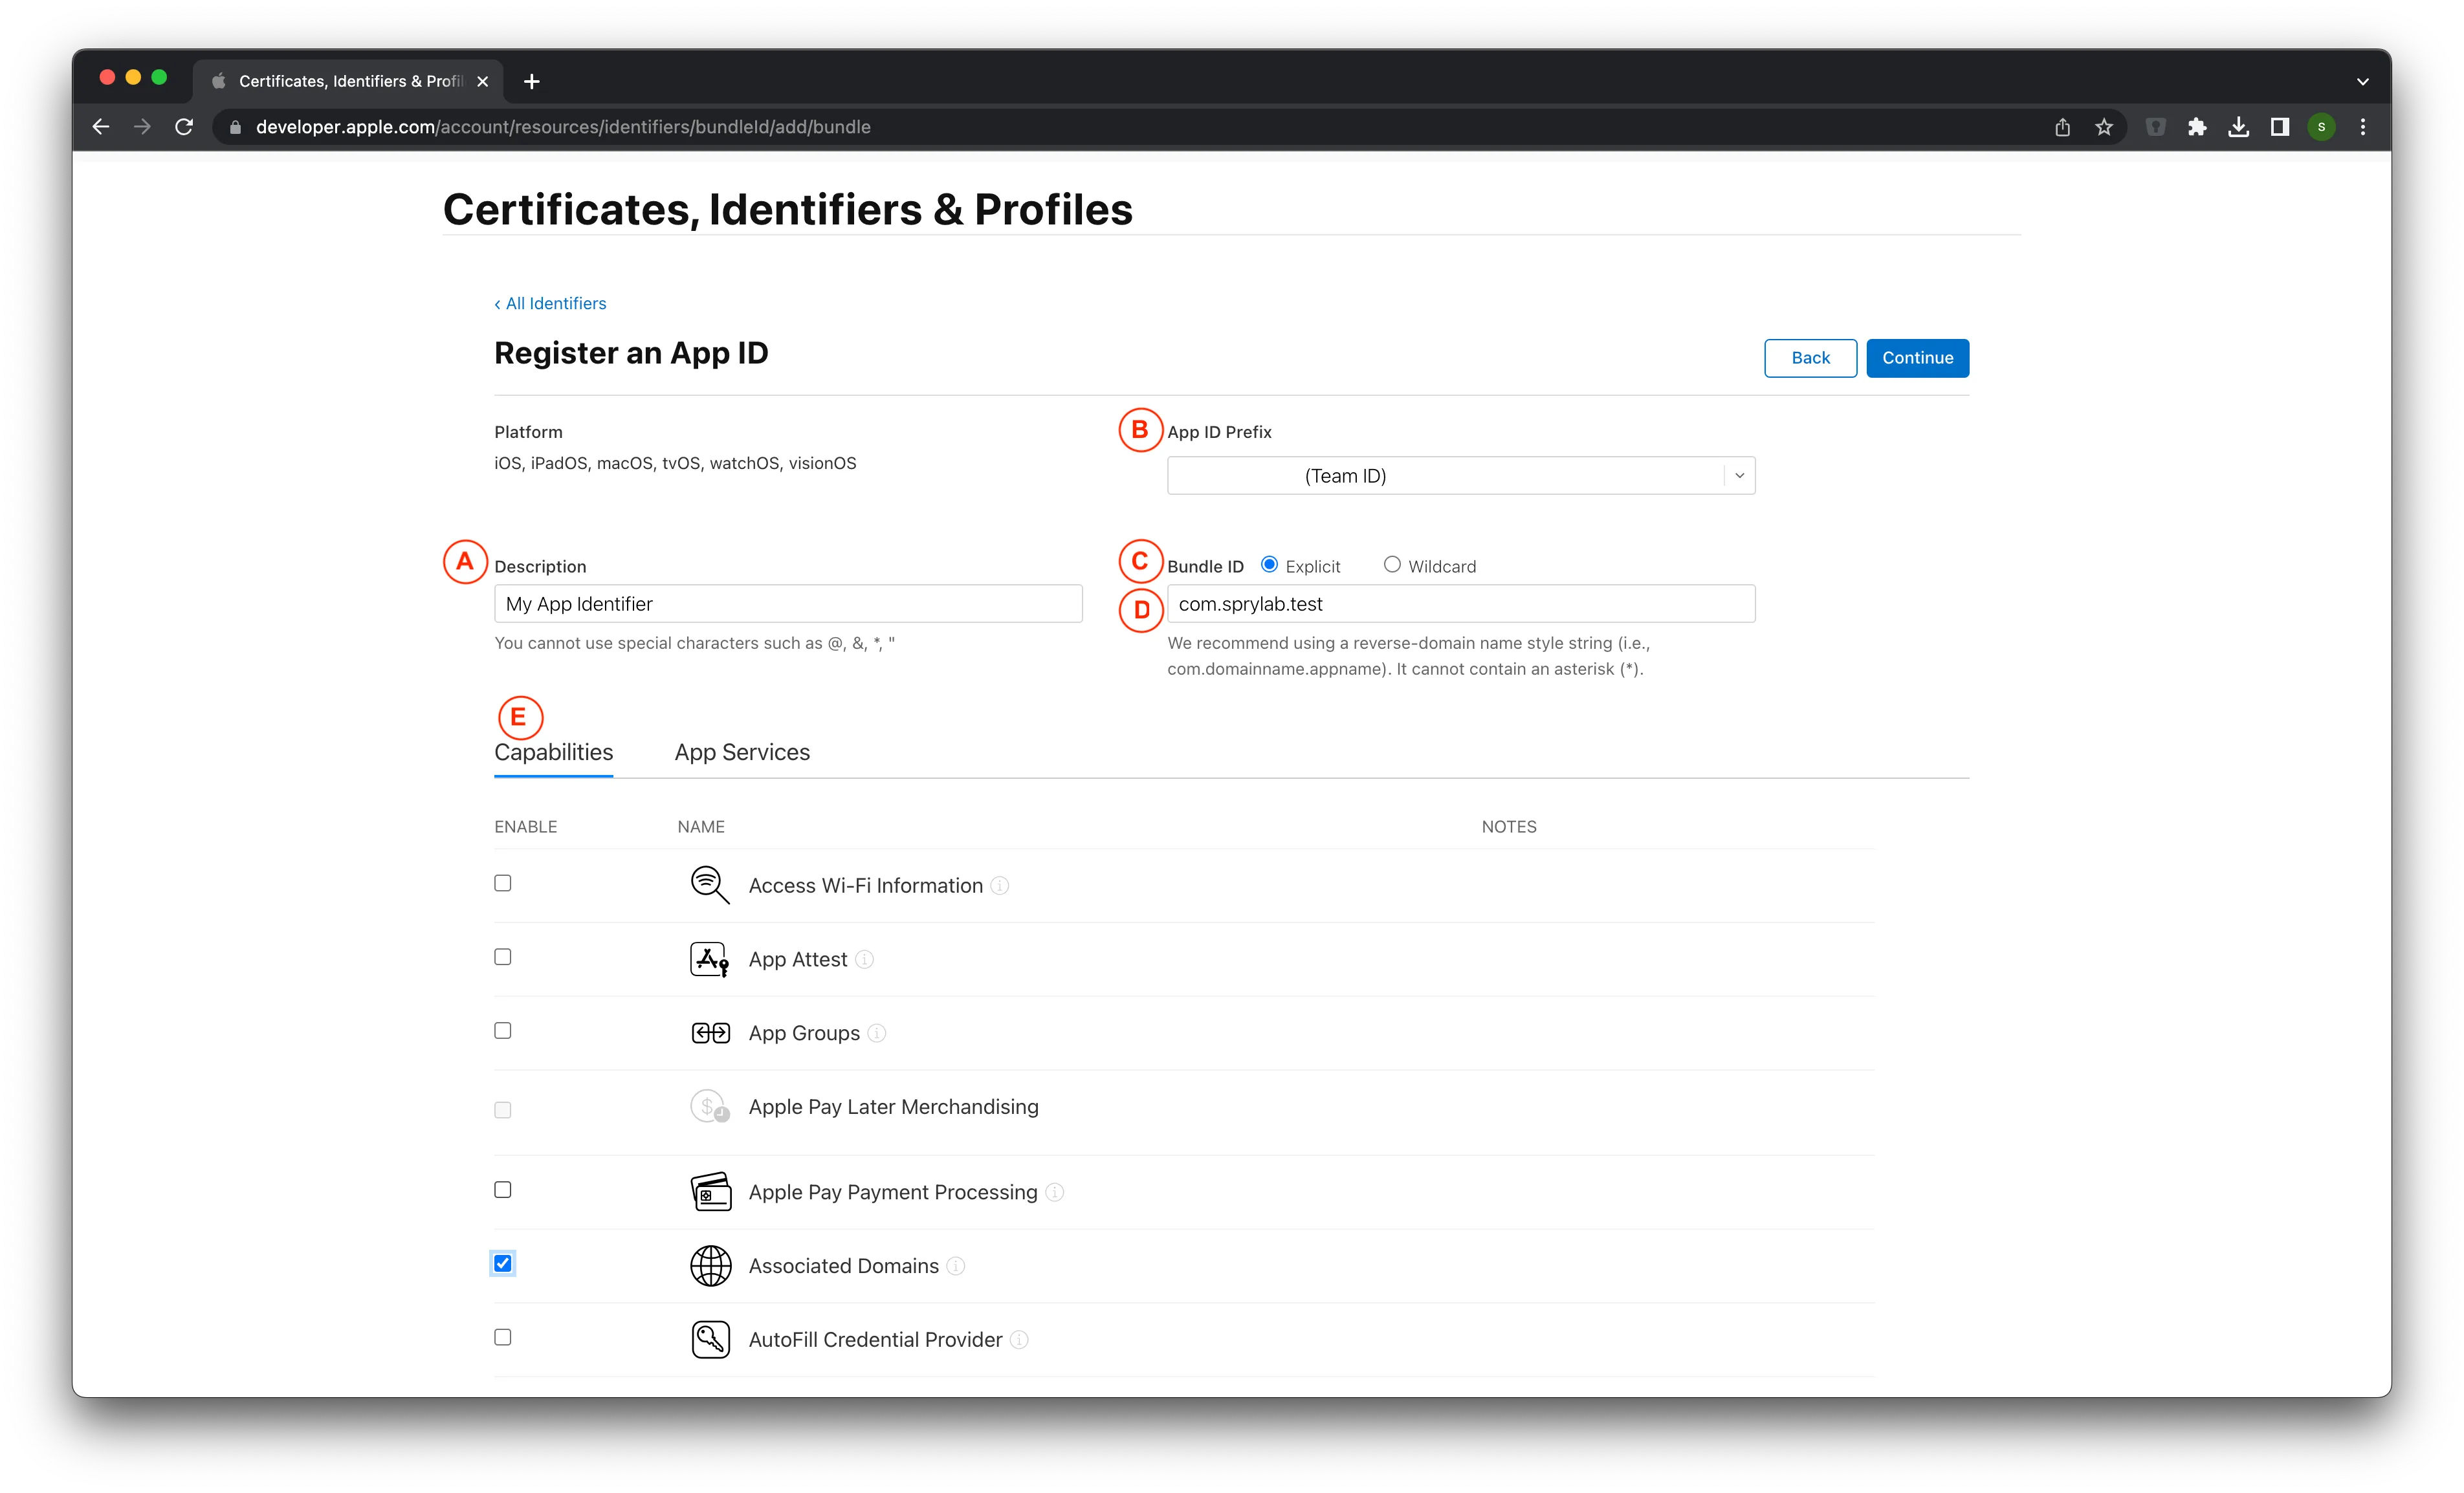Enable Apple Pay Payment Processing checkbox
The image size is (2464, 1493).
point(503,1190)
